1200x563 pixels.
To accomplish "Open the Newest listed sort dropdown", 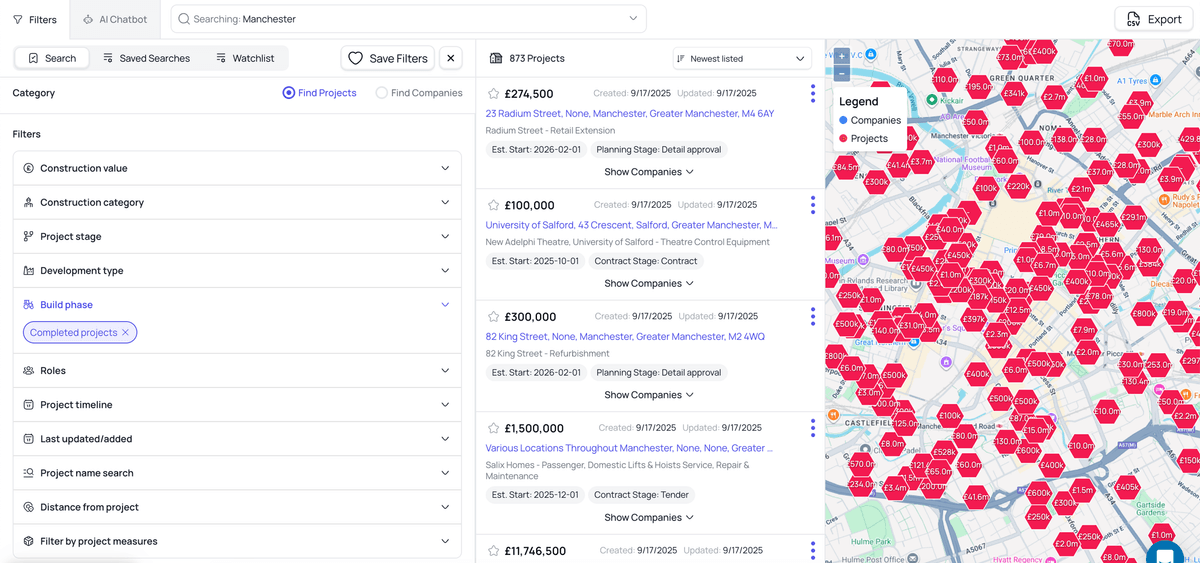I will (x=742, y=59).
